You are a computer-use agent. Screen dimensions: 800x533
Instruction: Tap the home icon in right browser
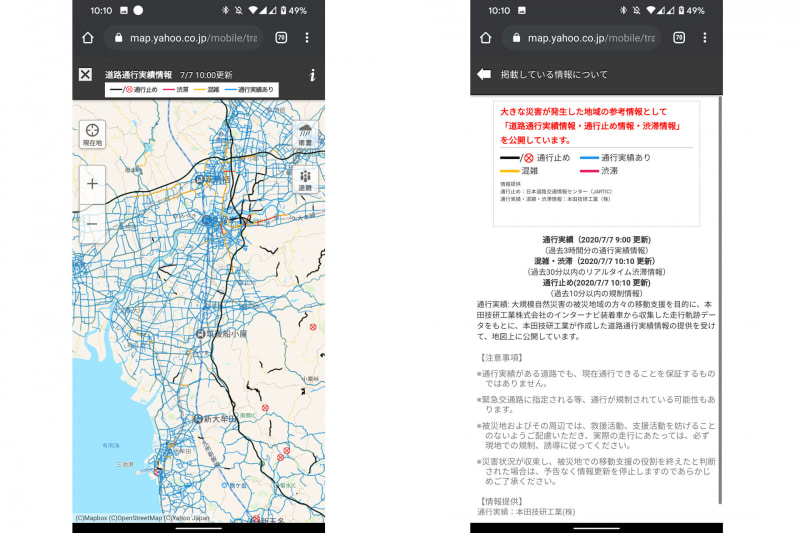coord(486,38)
